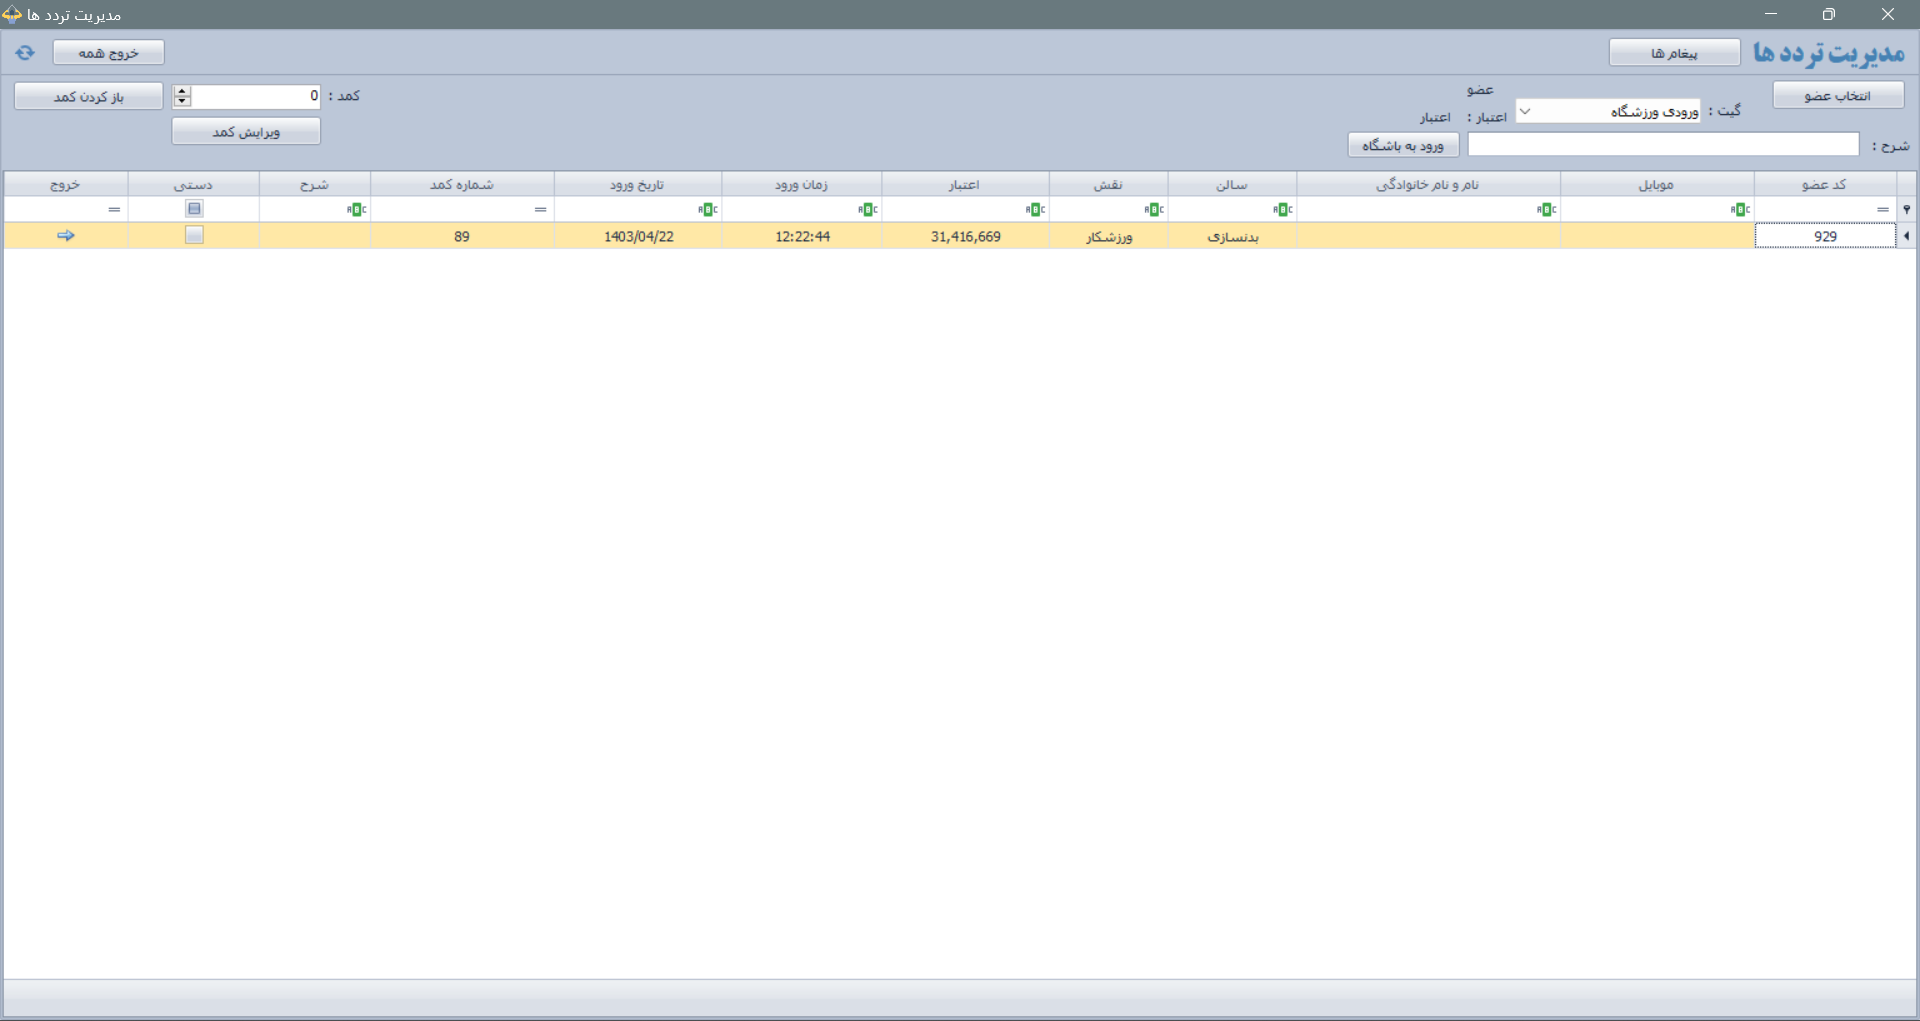Click filter operator icon in تاریخ ورود column

point(707,210)
